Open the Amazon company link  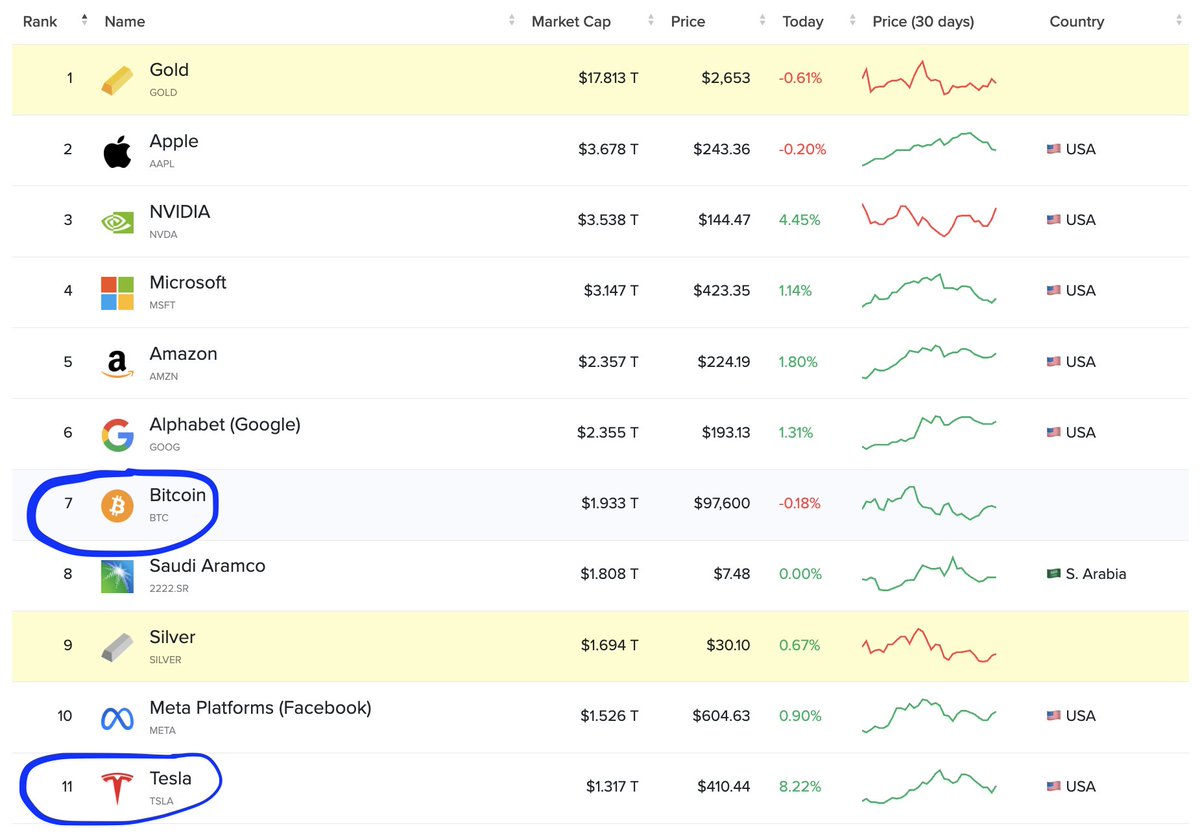click(183, 354)
